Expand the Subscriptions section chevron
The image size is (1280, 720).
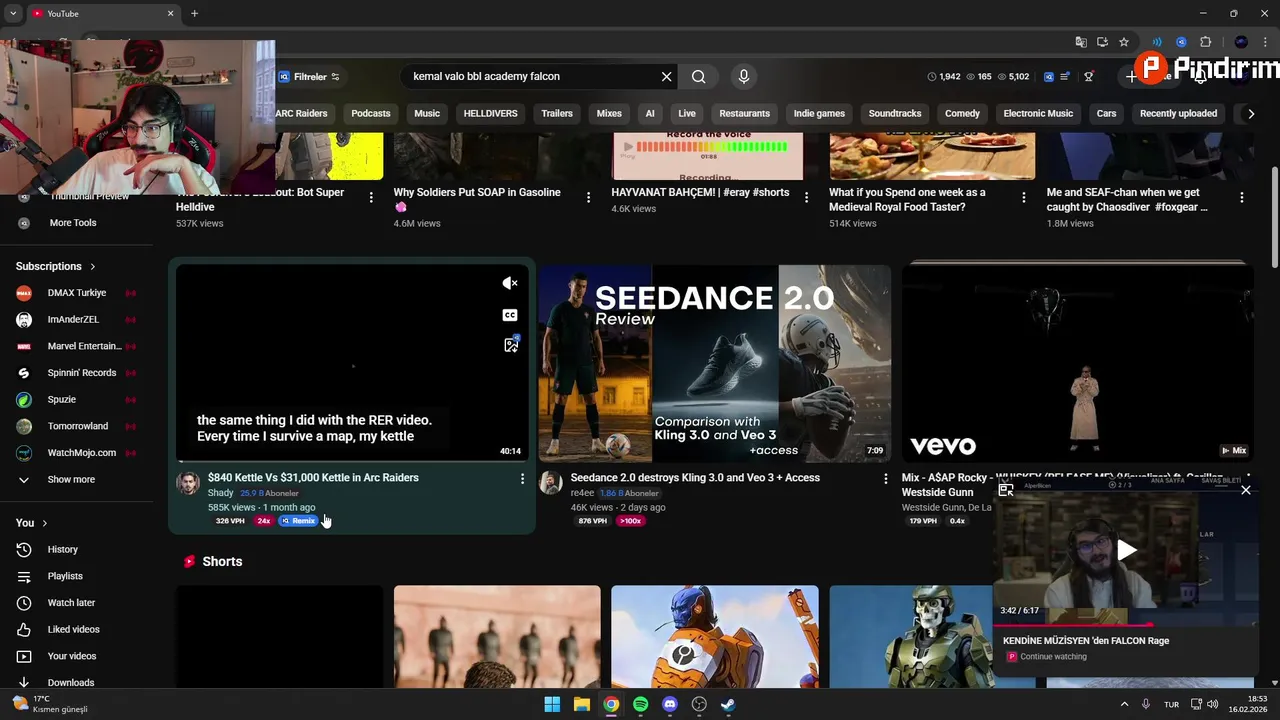pos(93,267)
